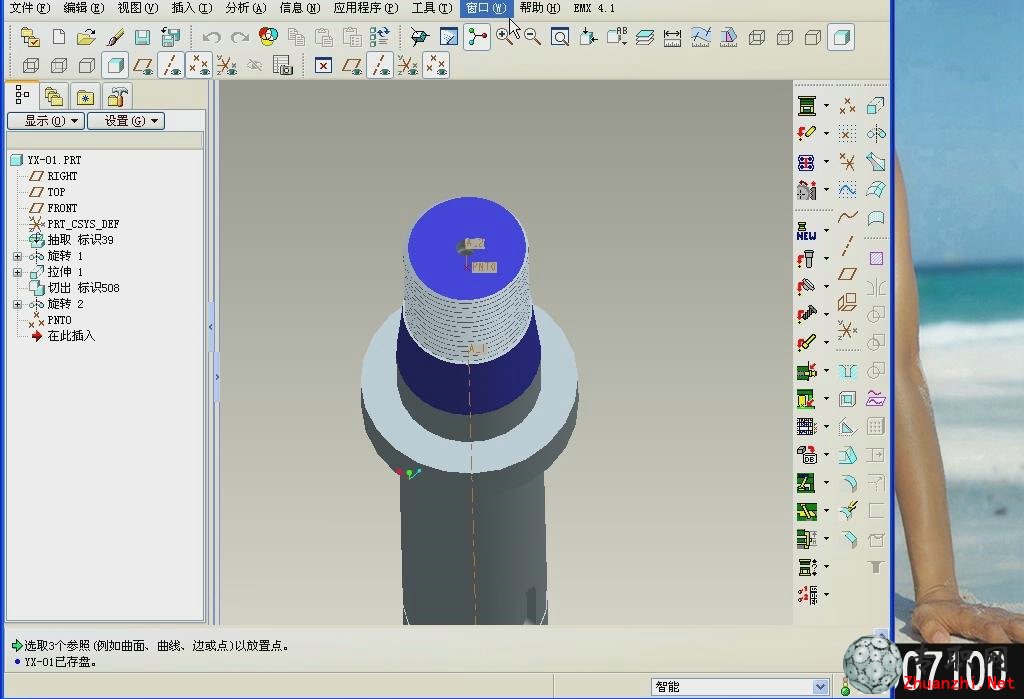Select the datum plane creation tool
This screenshot has height=699, width=1024.
coord(847,274)
